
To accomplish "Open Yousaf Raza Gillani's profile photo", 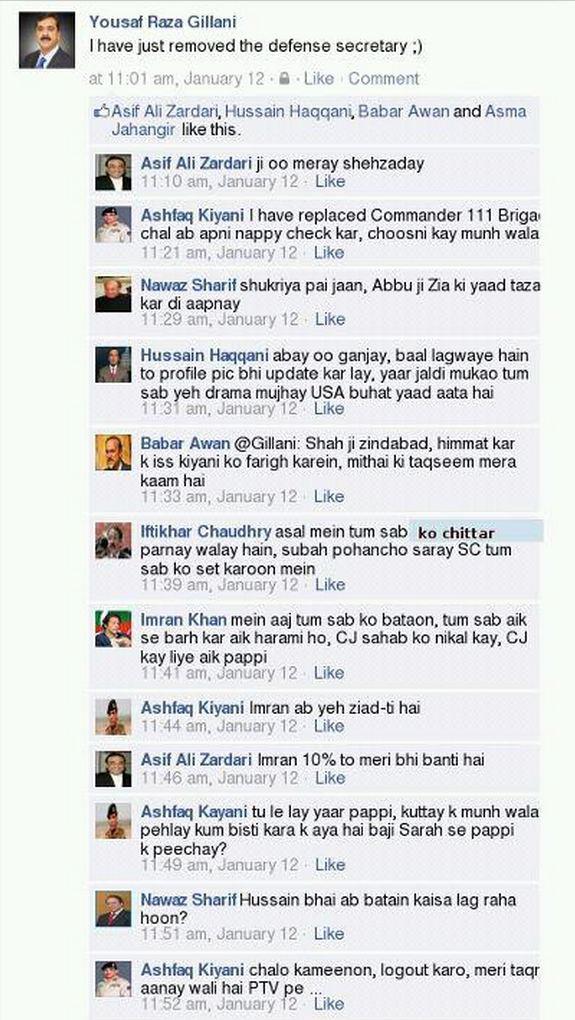I will point(46,40).
